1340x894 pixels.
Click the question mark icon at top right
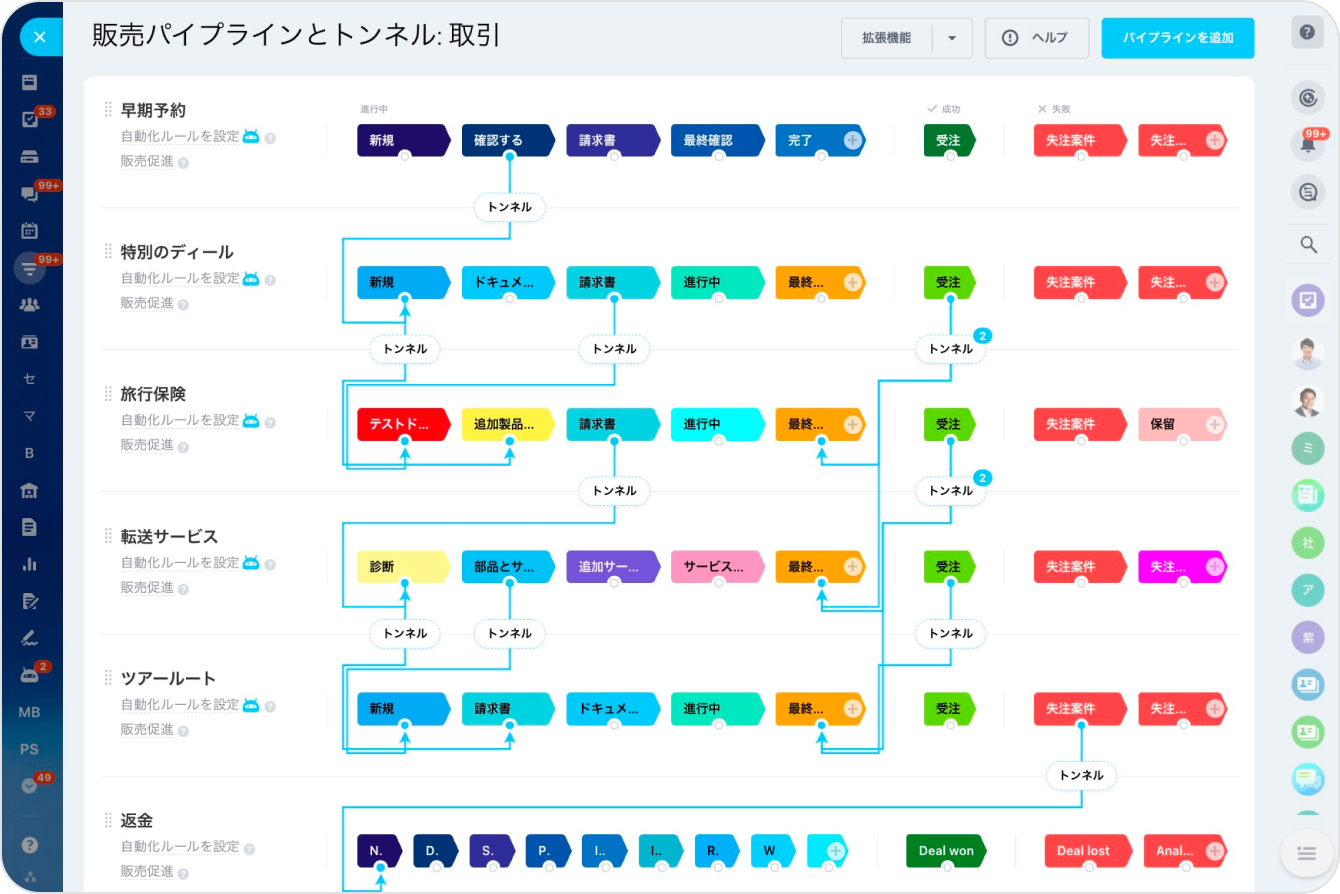pos(1307,32)
